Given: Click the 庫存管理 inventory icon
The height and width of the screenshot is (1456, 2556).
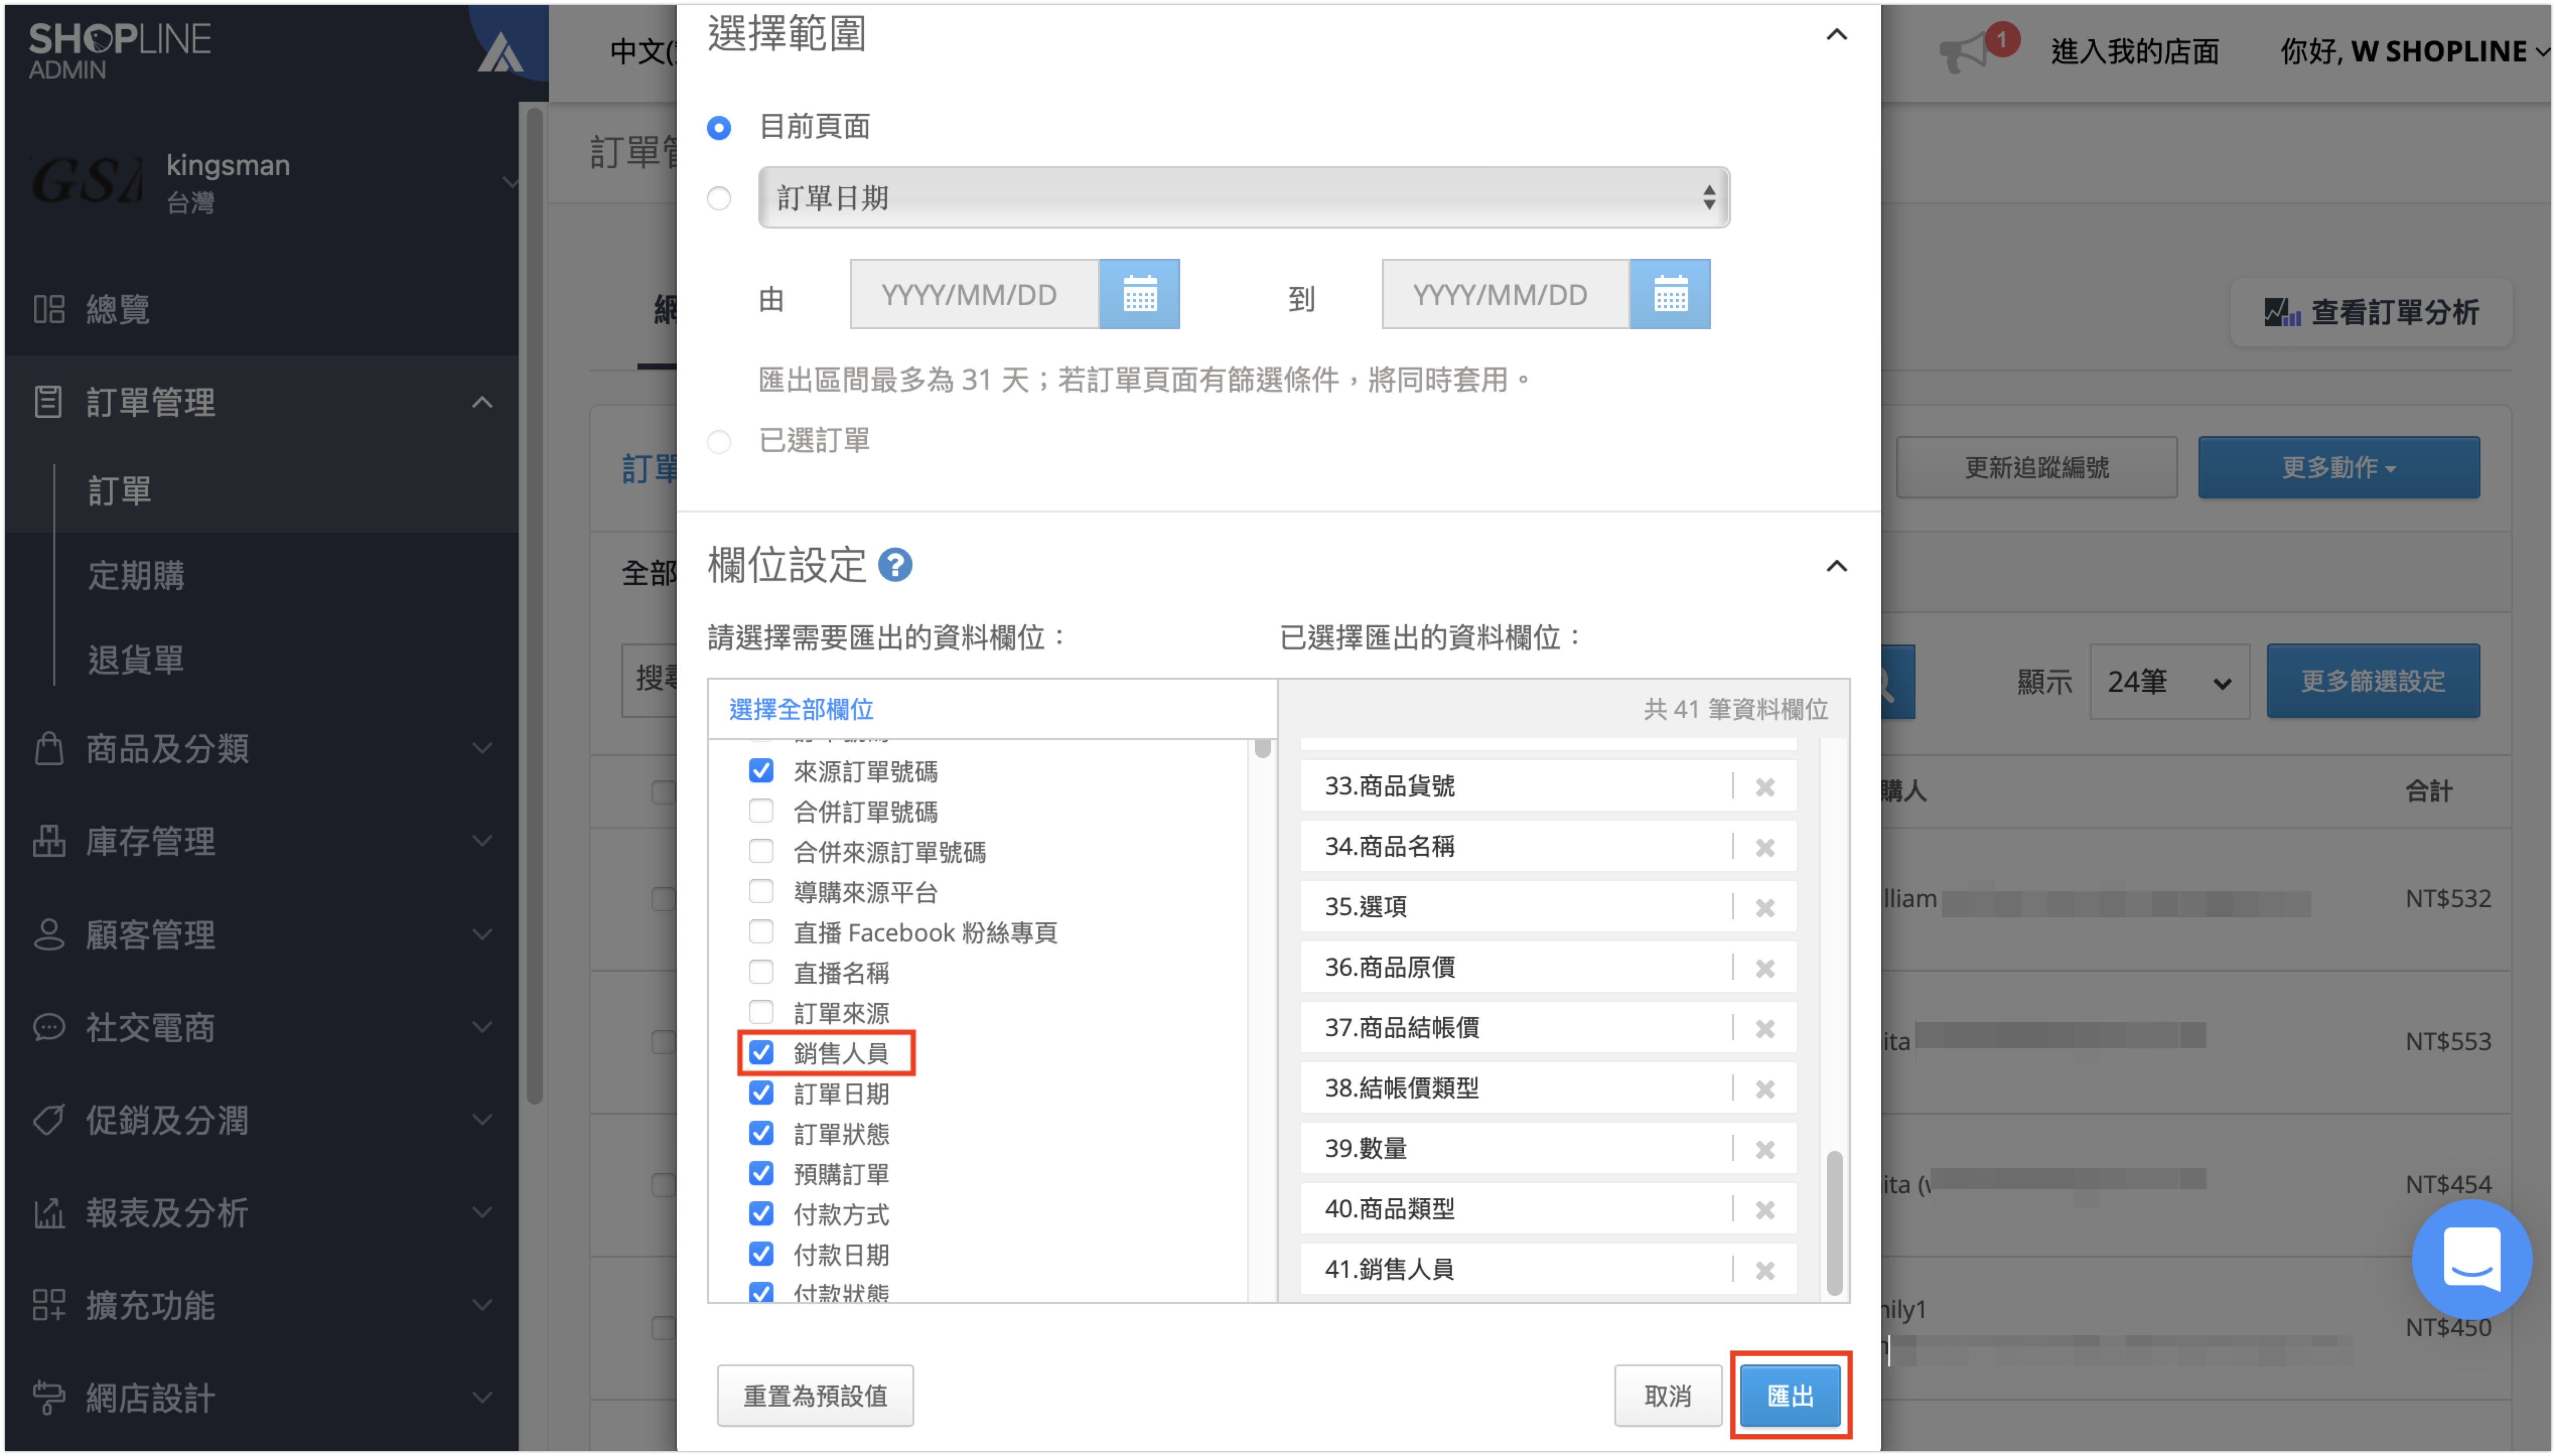Looking at the screenshot, I should pos(48,841).
